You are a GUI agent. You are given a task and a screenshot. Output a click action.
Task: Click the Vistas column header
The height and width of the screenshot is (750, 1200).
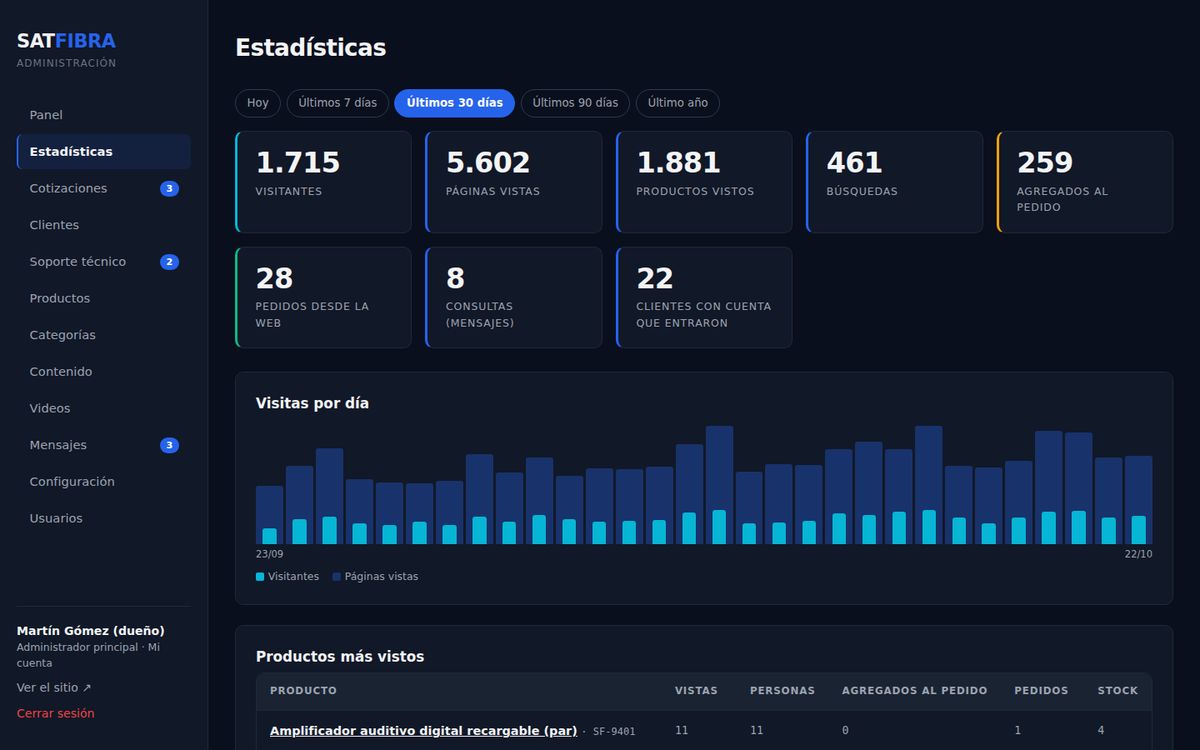tap(696, 691)
